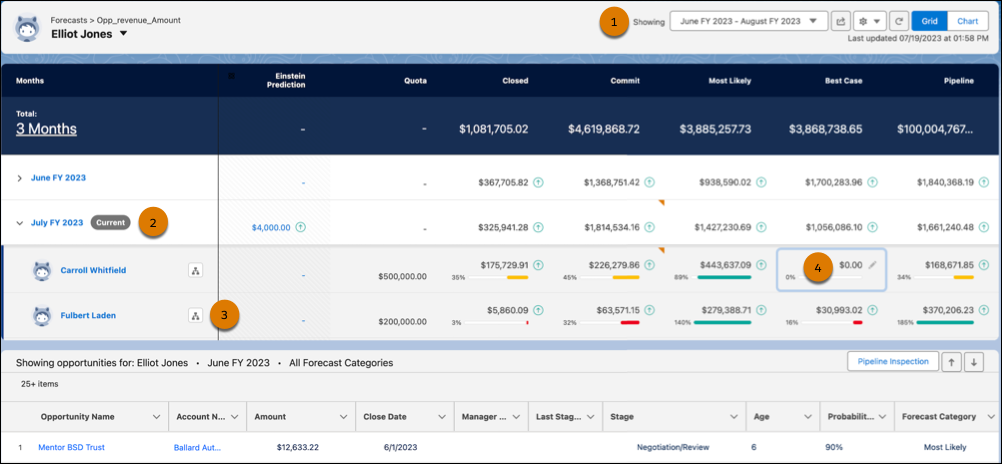The width and height of the screenshot is (1002, 464).
Task: Switch to Grid view
Action: tap(930, 20)
